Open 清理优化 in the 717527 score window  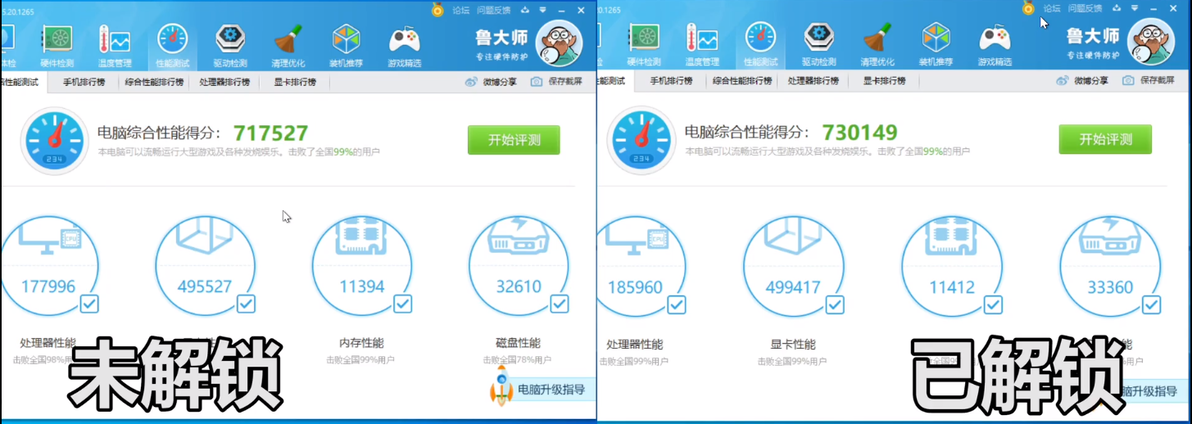tap(288, 46)
